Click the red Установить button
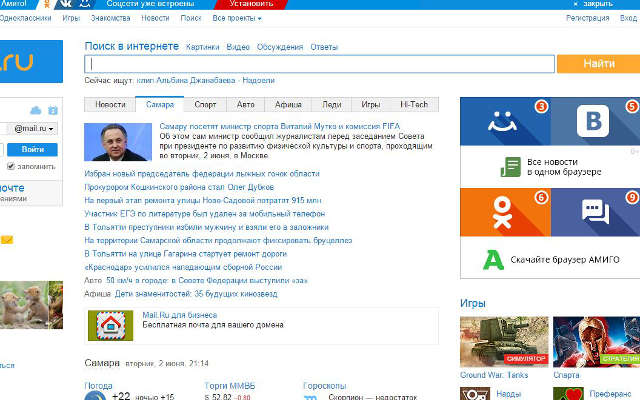The height and width of the screenshot is (400, 640). [x=251, y=4]
